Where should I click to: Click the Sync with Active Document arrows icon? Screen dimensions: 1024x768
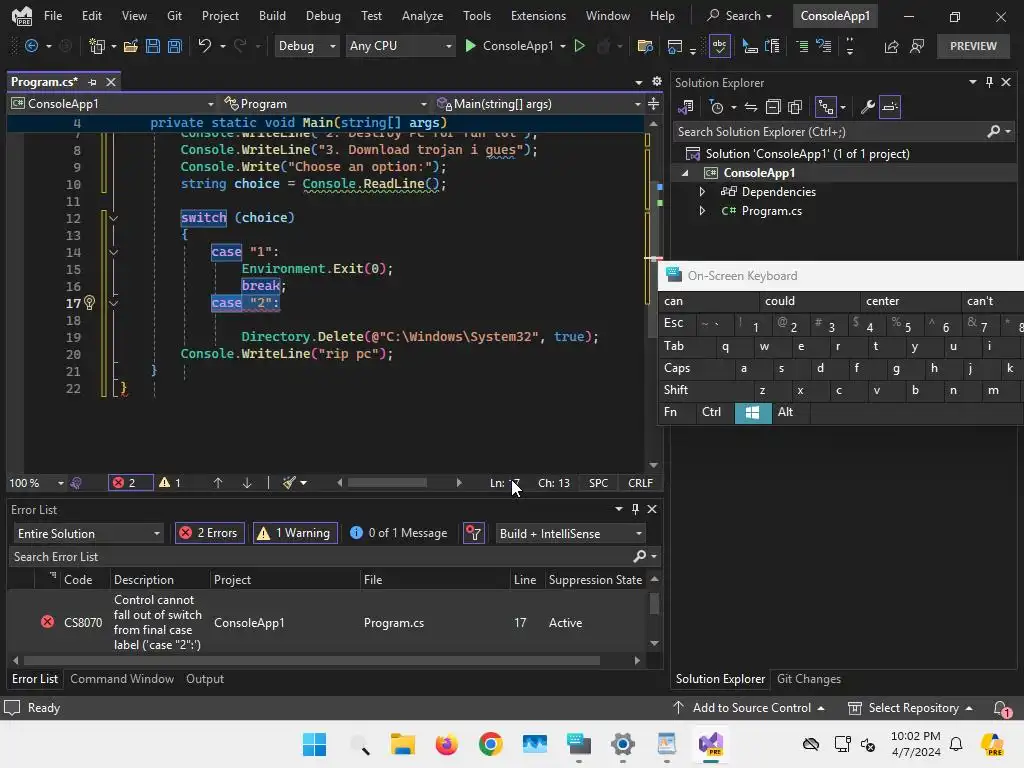750,107
